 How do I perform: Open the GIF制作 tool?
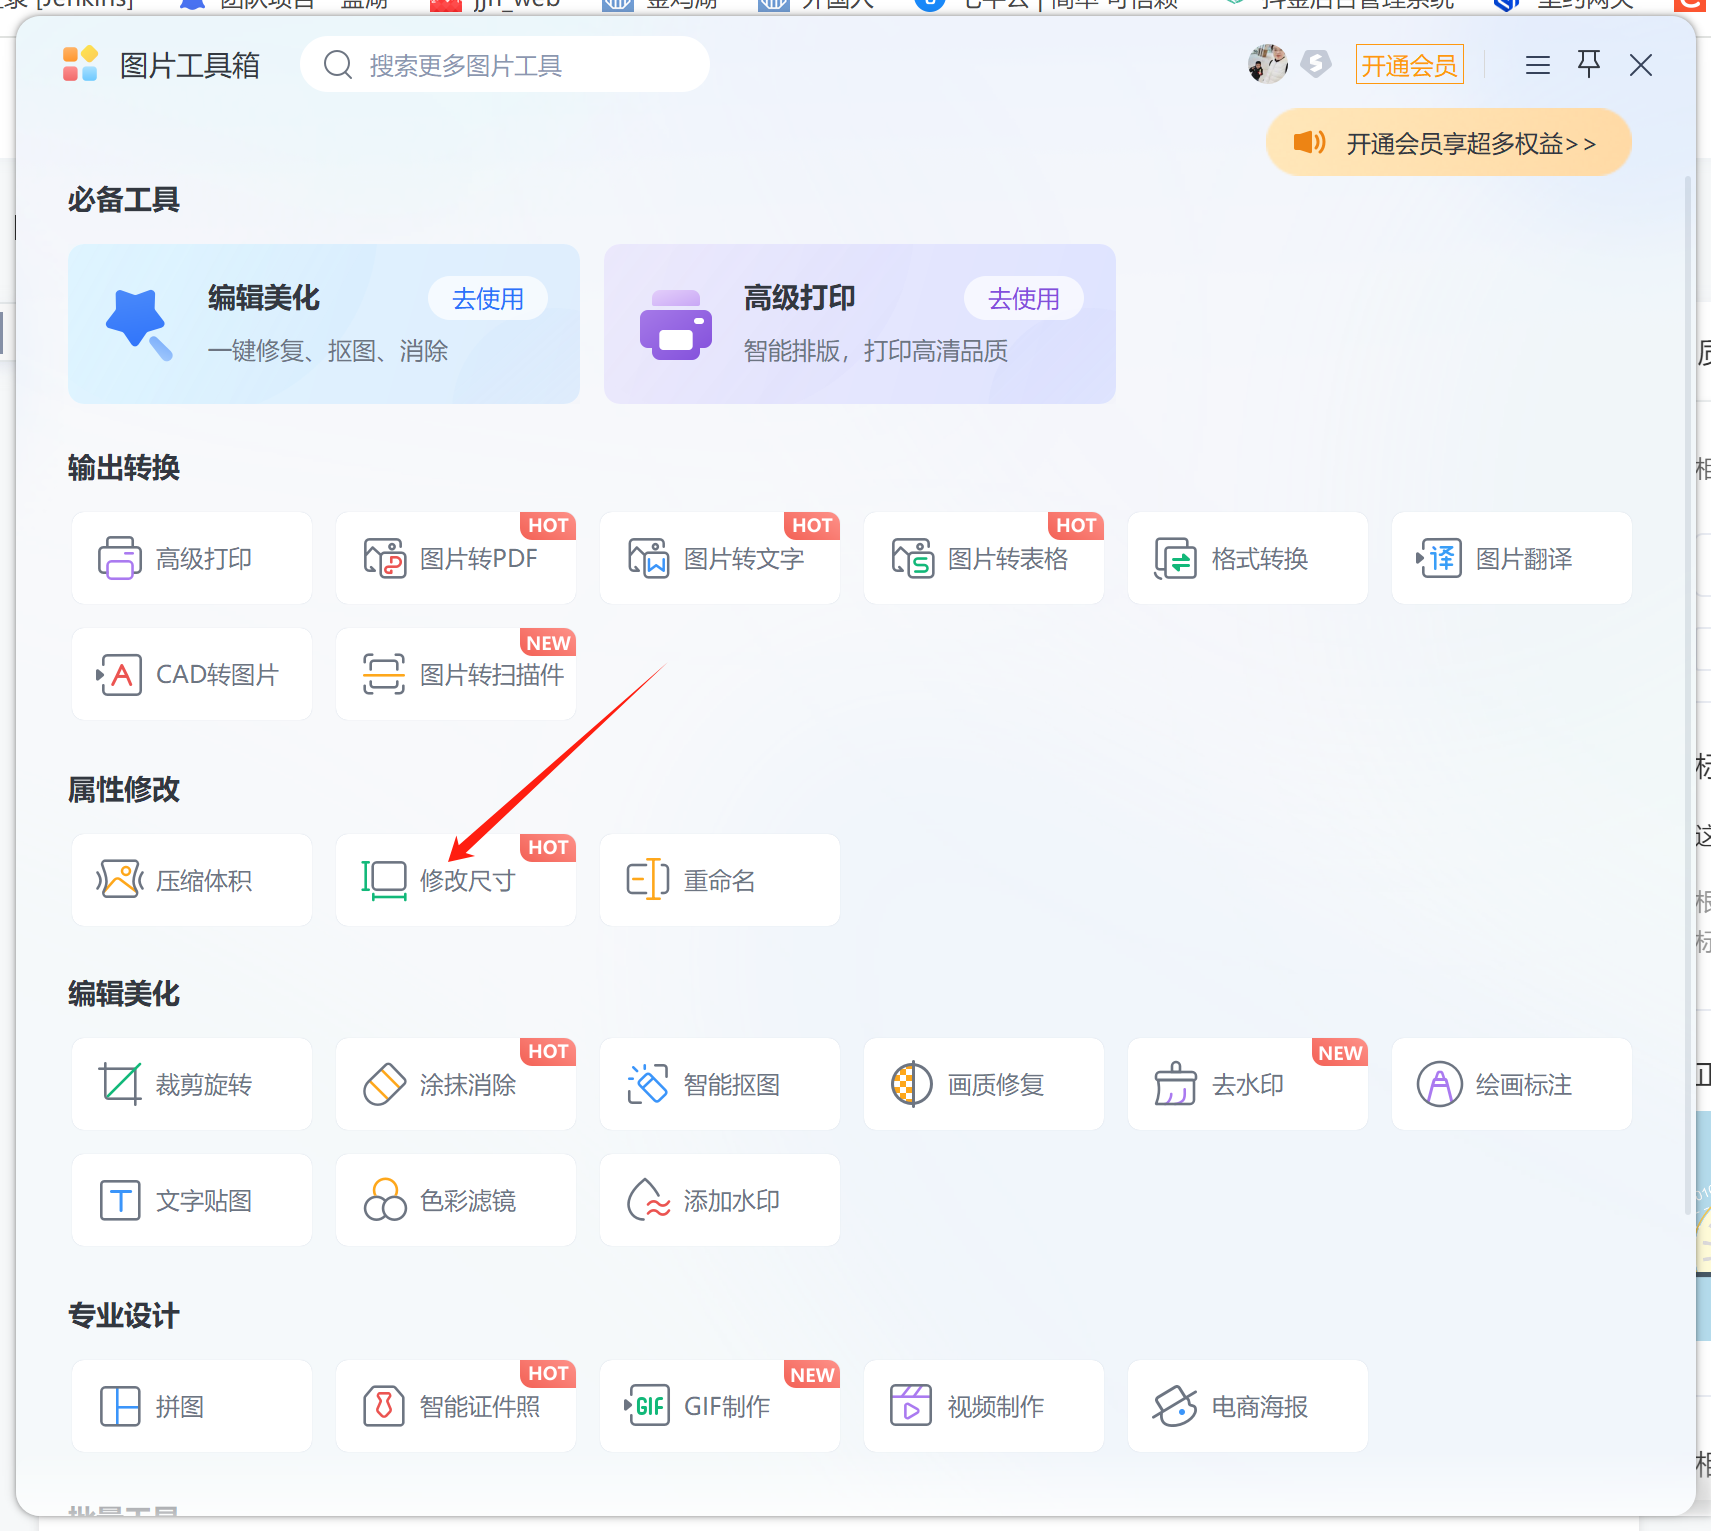(x=720, y=1406)
